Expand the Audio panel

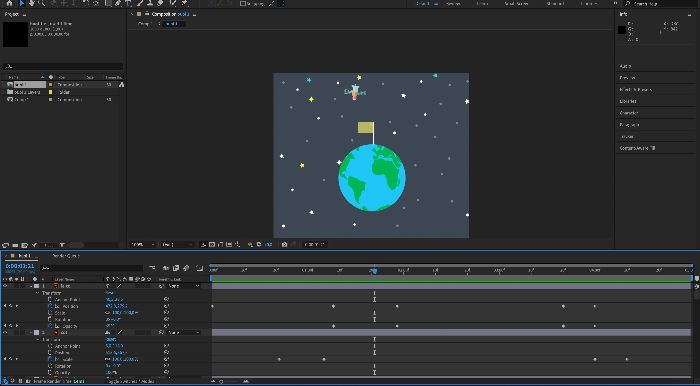tap(625, 66)
